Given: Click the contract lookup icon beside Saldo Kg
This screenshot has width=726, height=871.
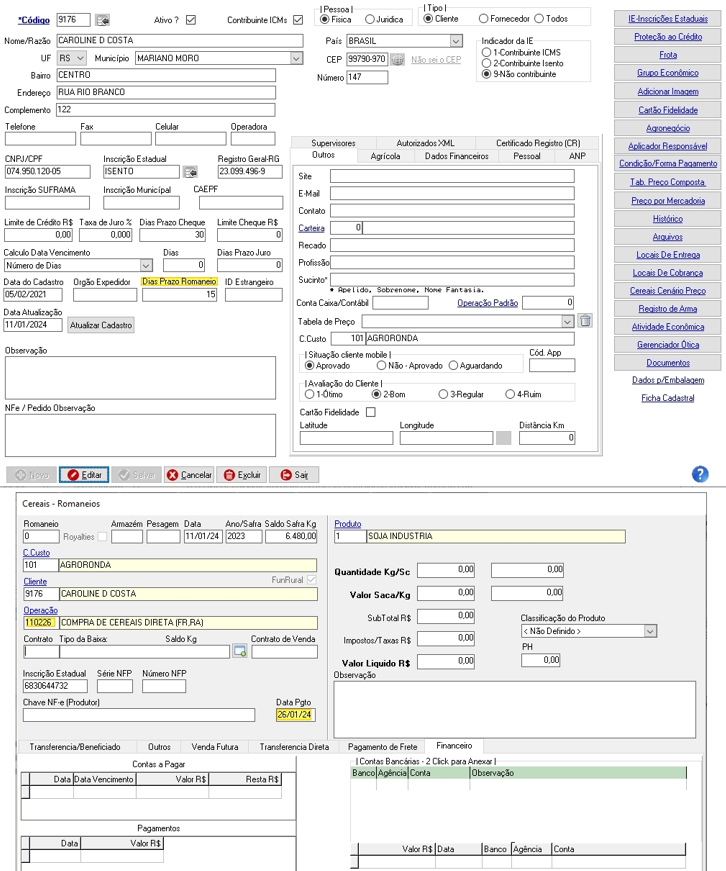Looking at the screenshot, I should [x=239, y=652].
